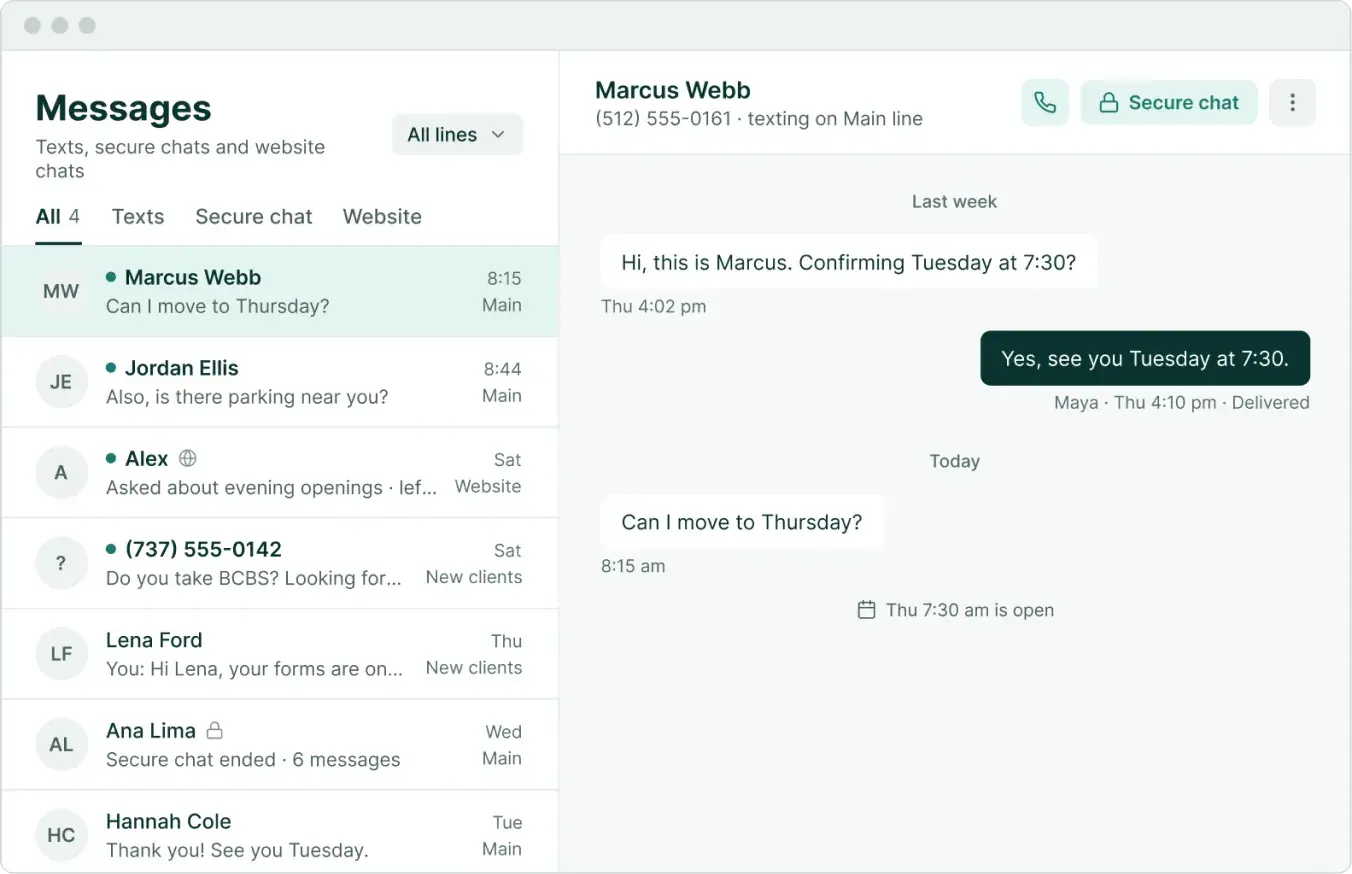Select the JE avatar for Jordan Ellis
Image resolution: width=1352 pixels, height=874 pixels.
(61, 382)
